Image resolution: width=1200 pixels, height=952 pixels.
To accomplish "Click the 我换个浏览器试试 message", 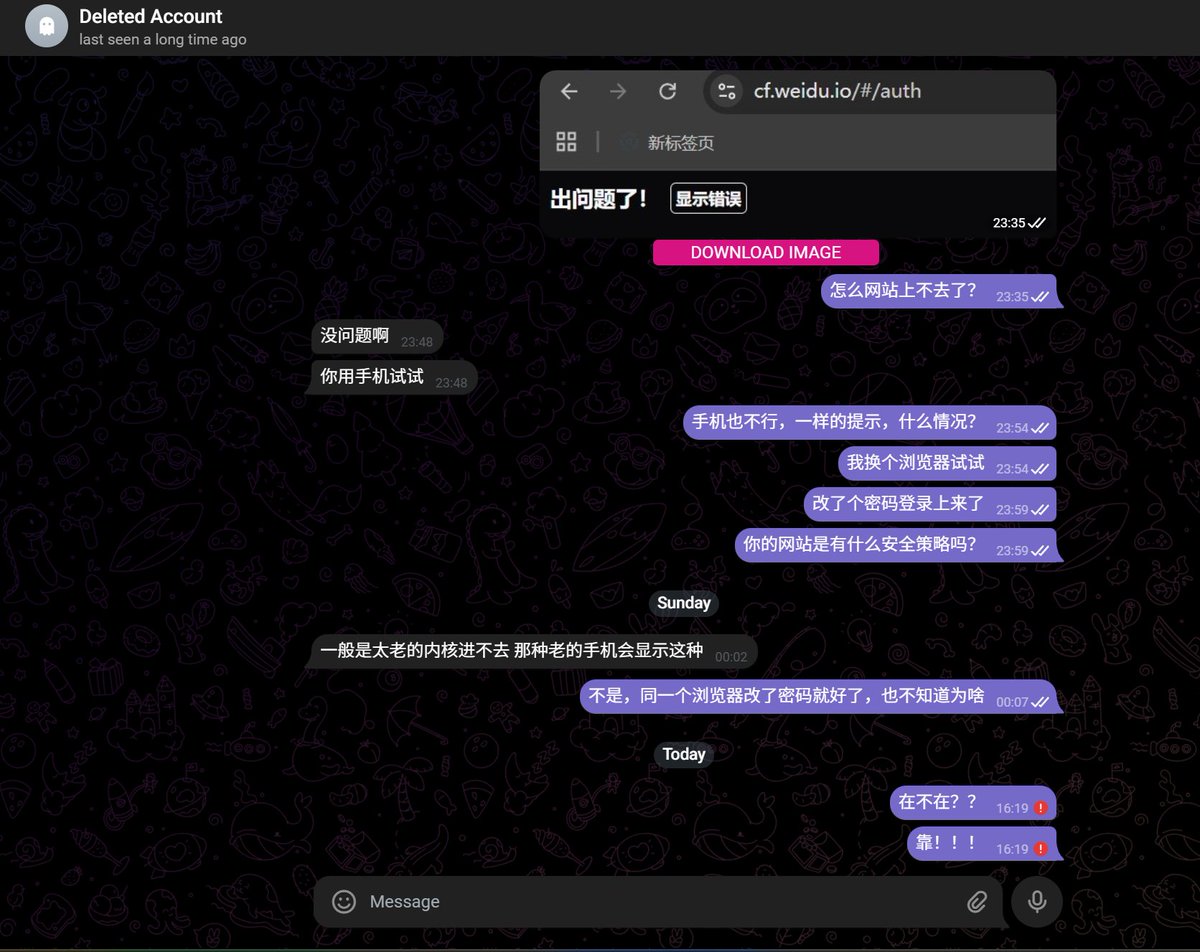I will [947, 464].
